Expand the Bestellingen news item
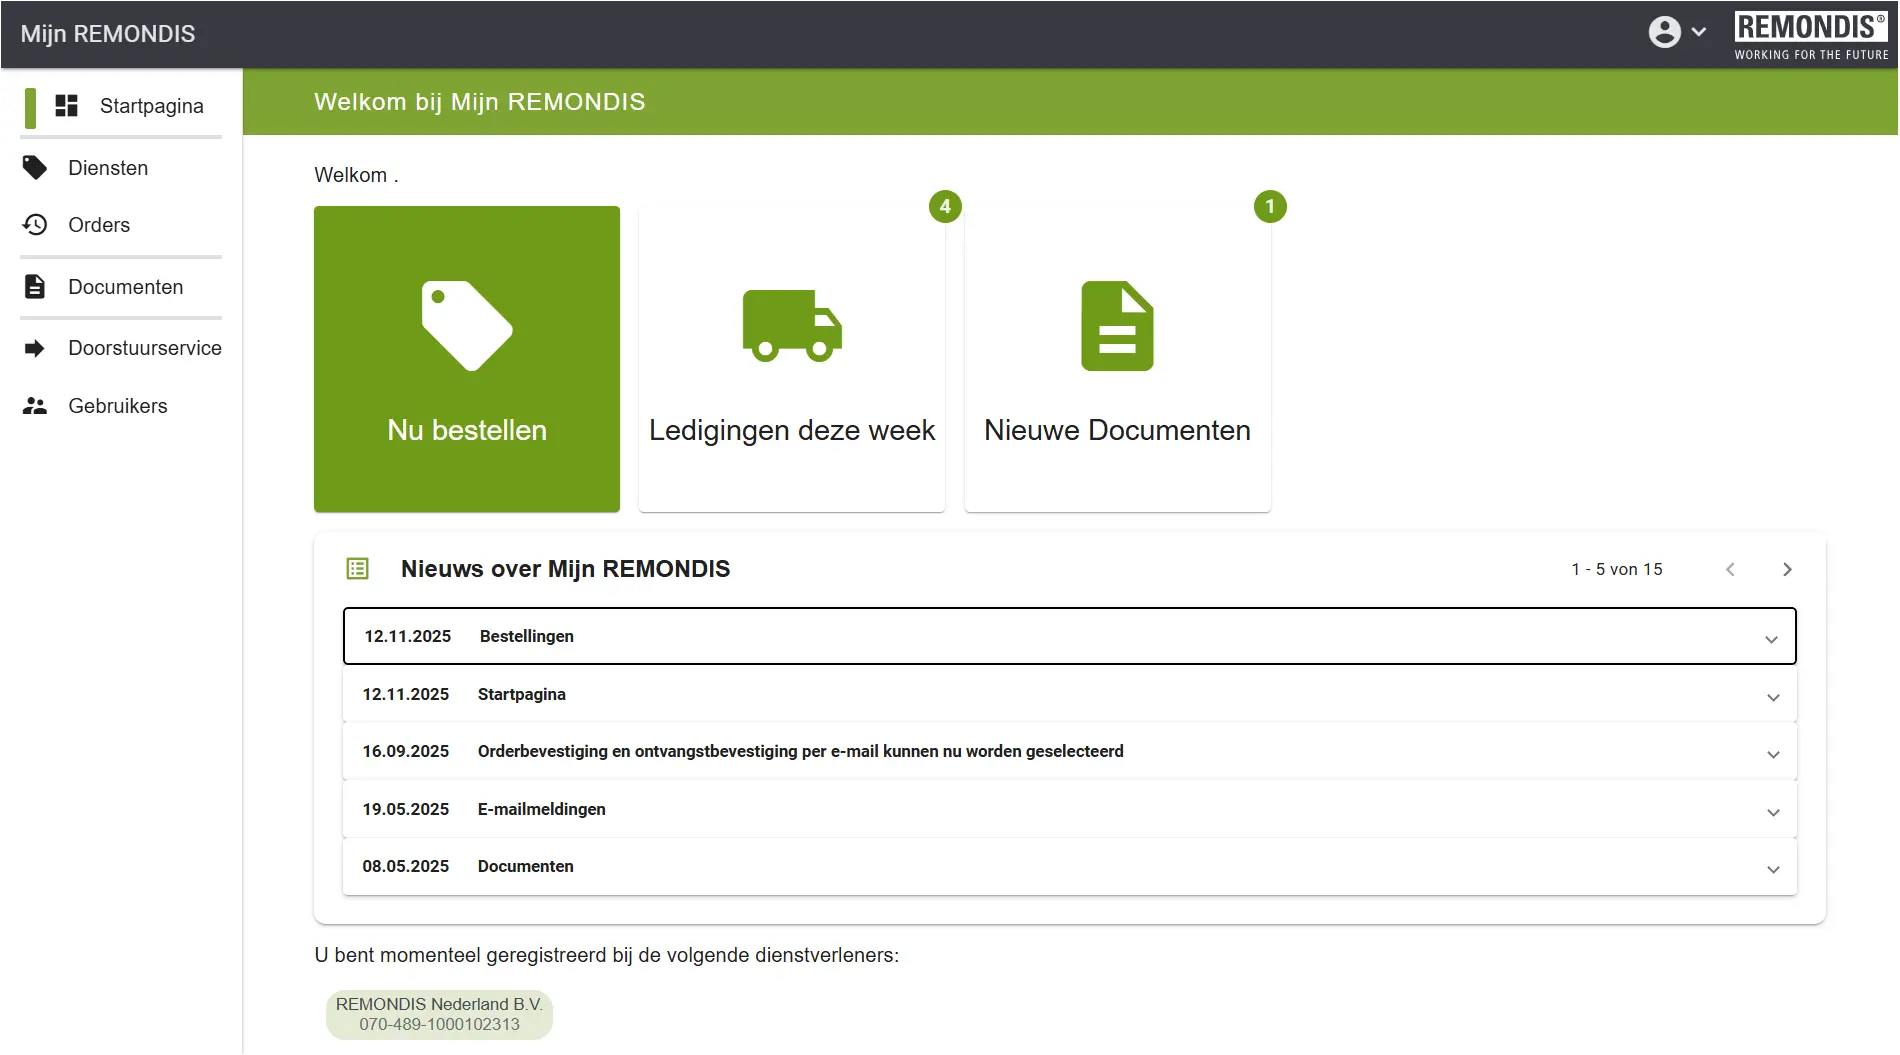Screen dimensions: 1900x1055 (x=1771, y=639)
